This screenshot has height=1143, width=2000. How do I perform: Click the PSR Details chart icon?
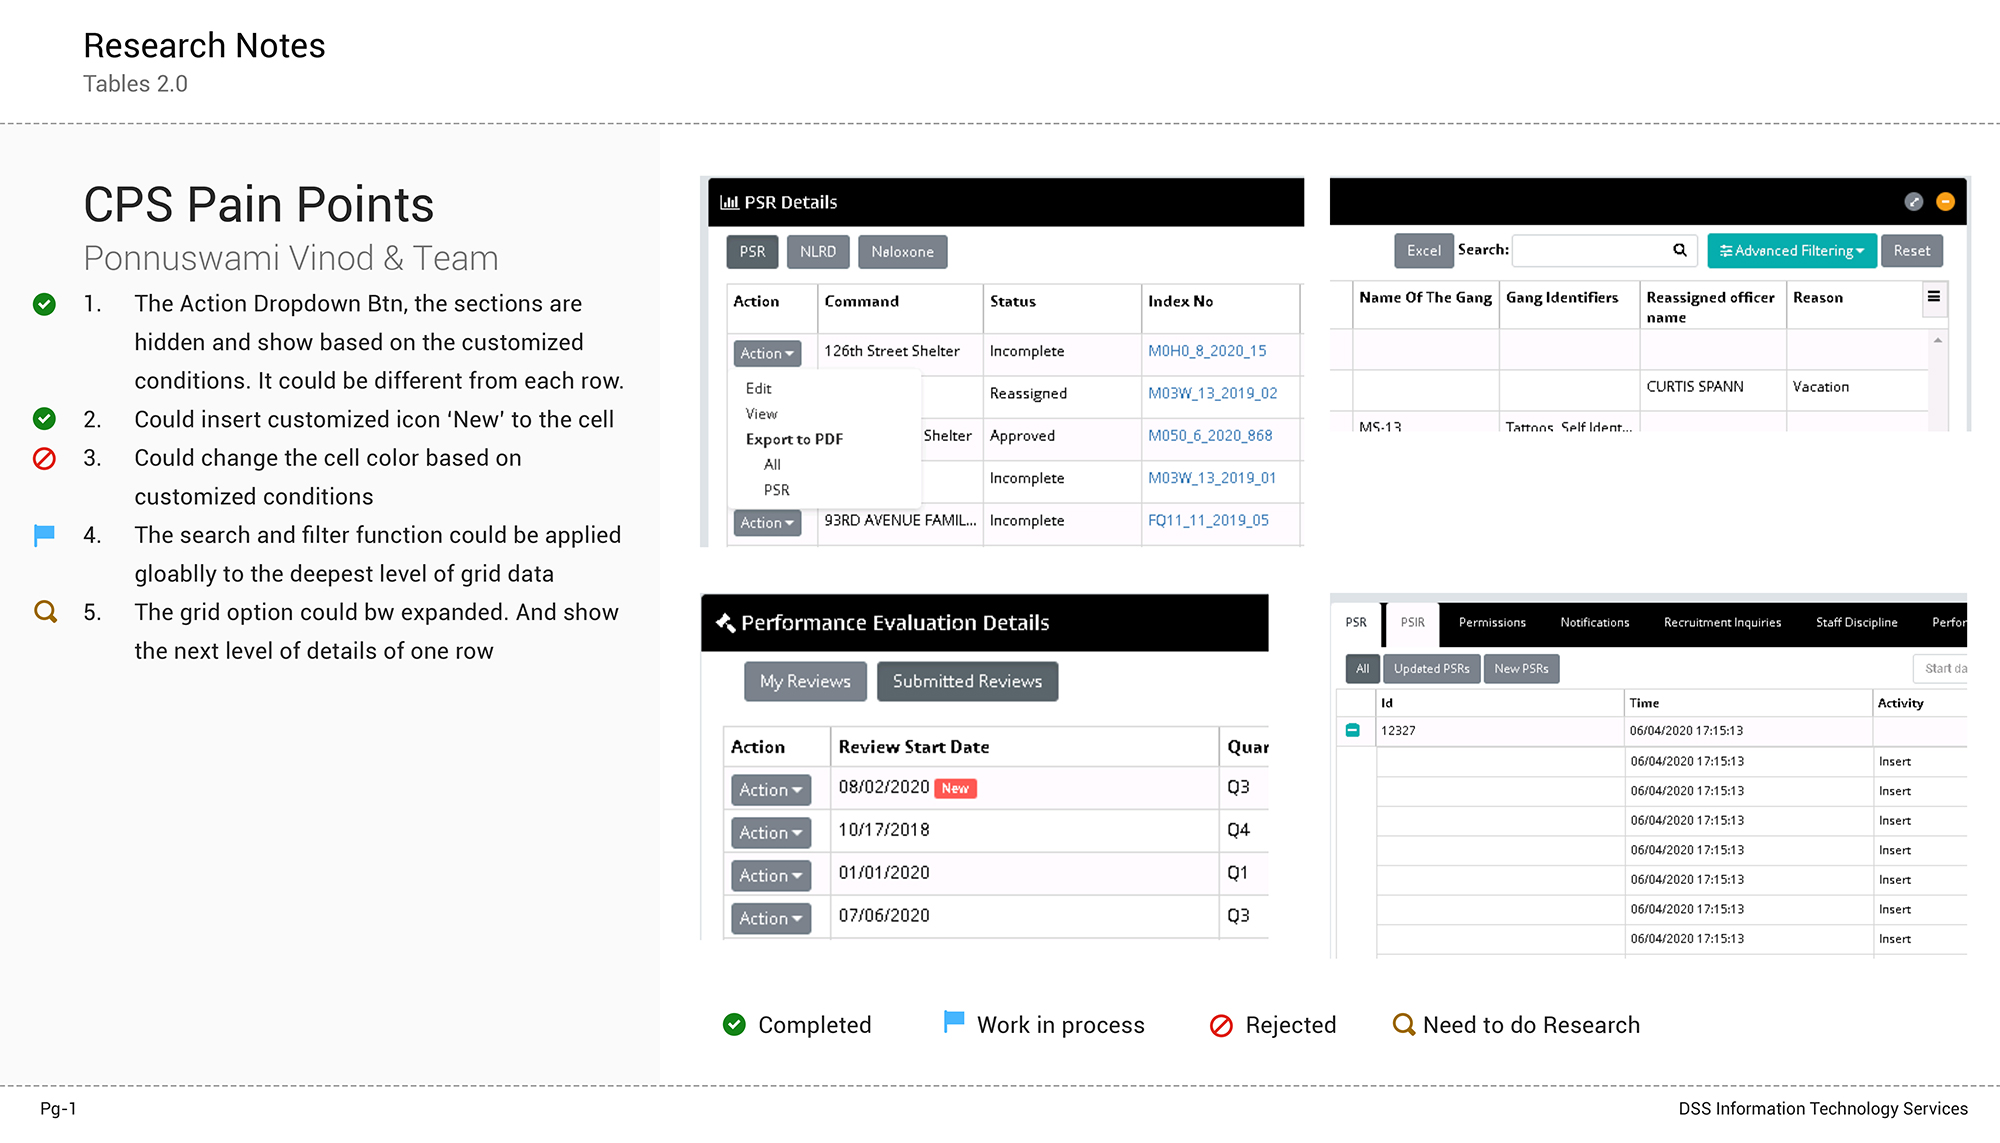(x=729, y=202)
